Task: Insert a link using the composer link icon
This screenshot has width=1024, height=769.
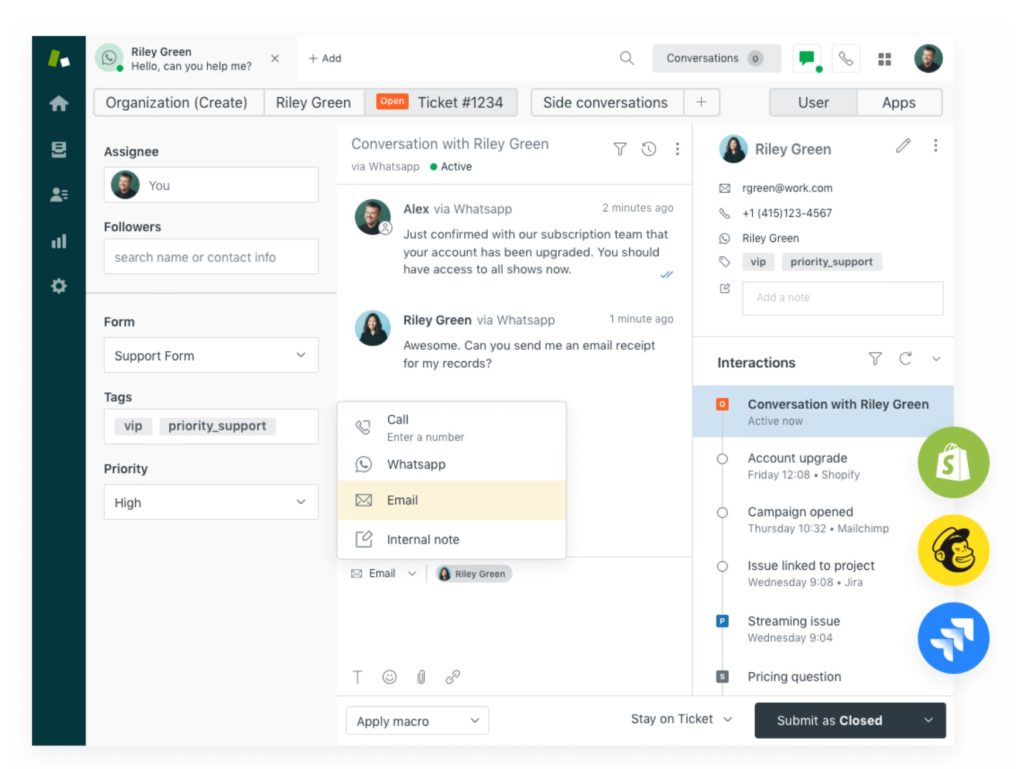Action: (453, 676)
